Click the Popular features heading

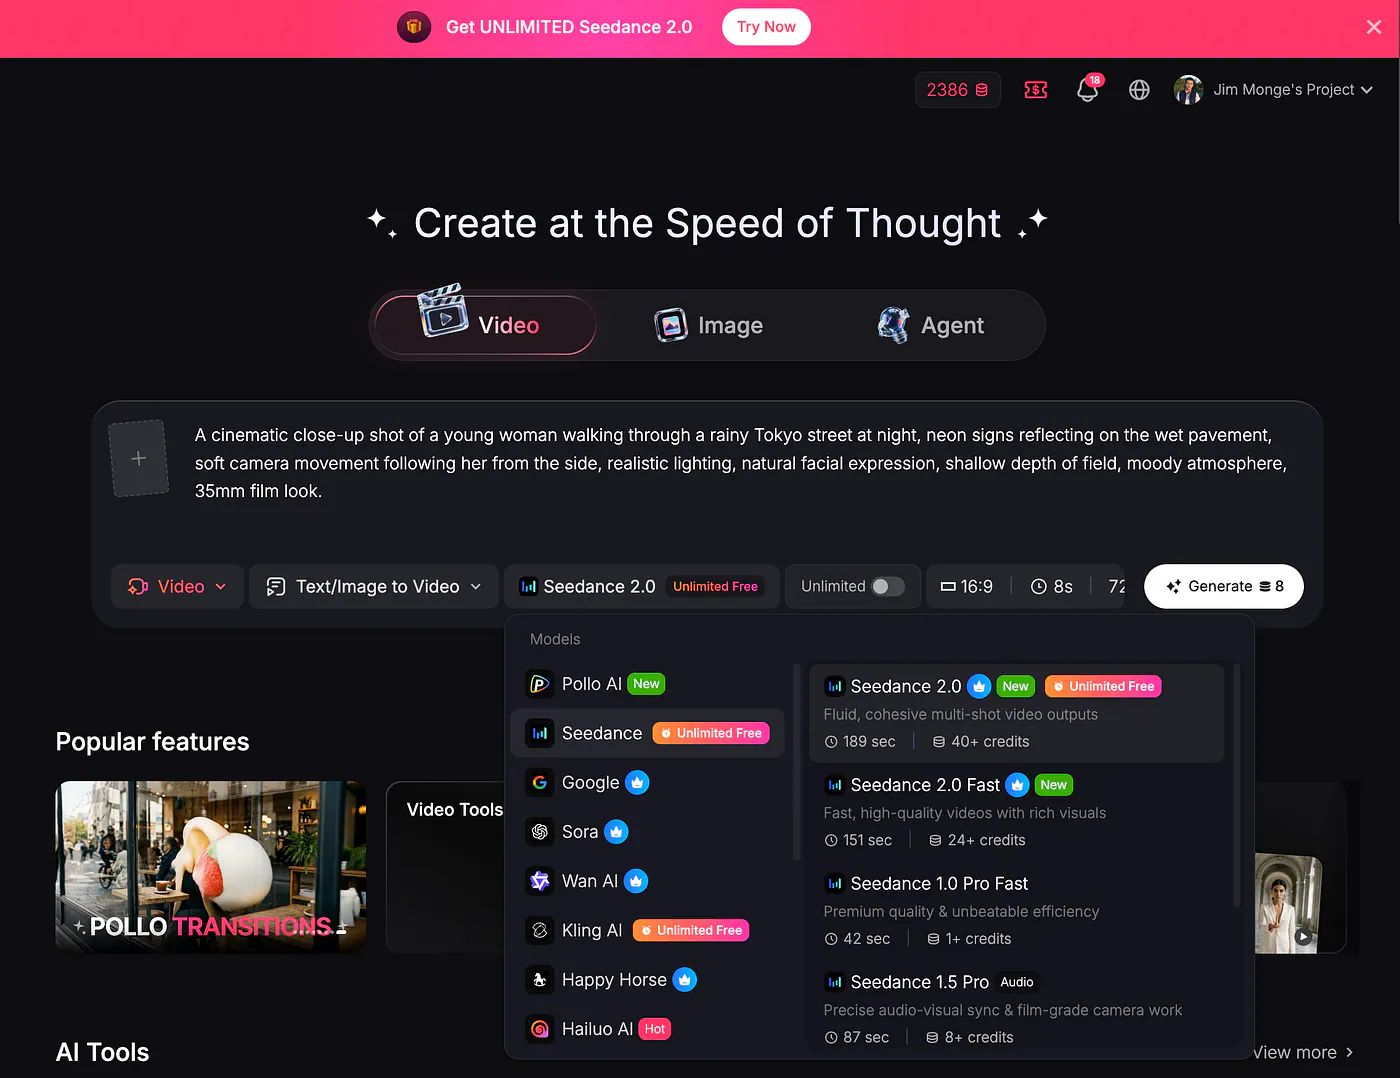[152, 741]
